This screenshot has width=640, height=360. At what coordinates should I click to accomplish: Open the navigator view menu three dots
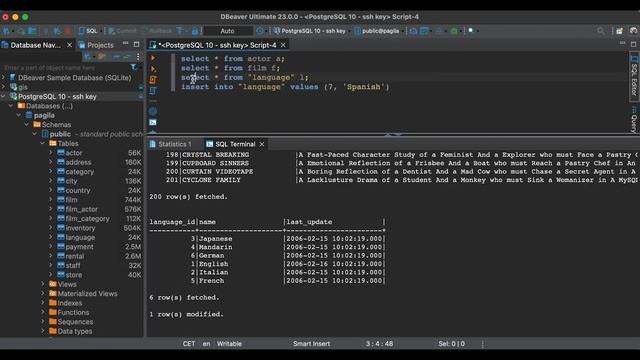tap(138, 57)
